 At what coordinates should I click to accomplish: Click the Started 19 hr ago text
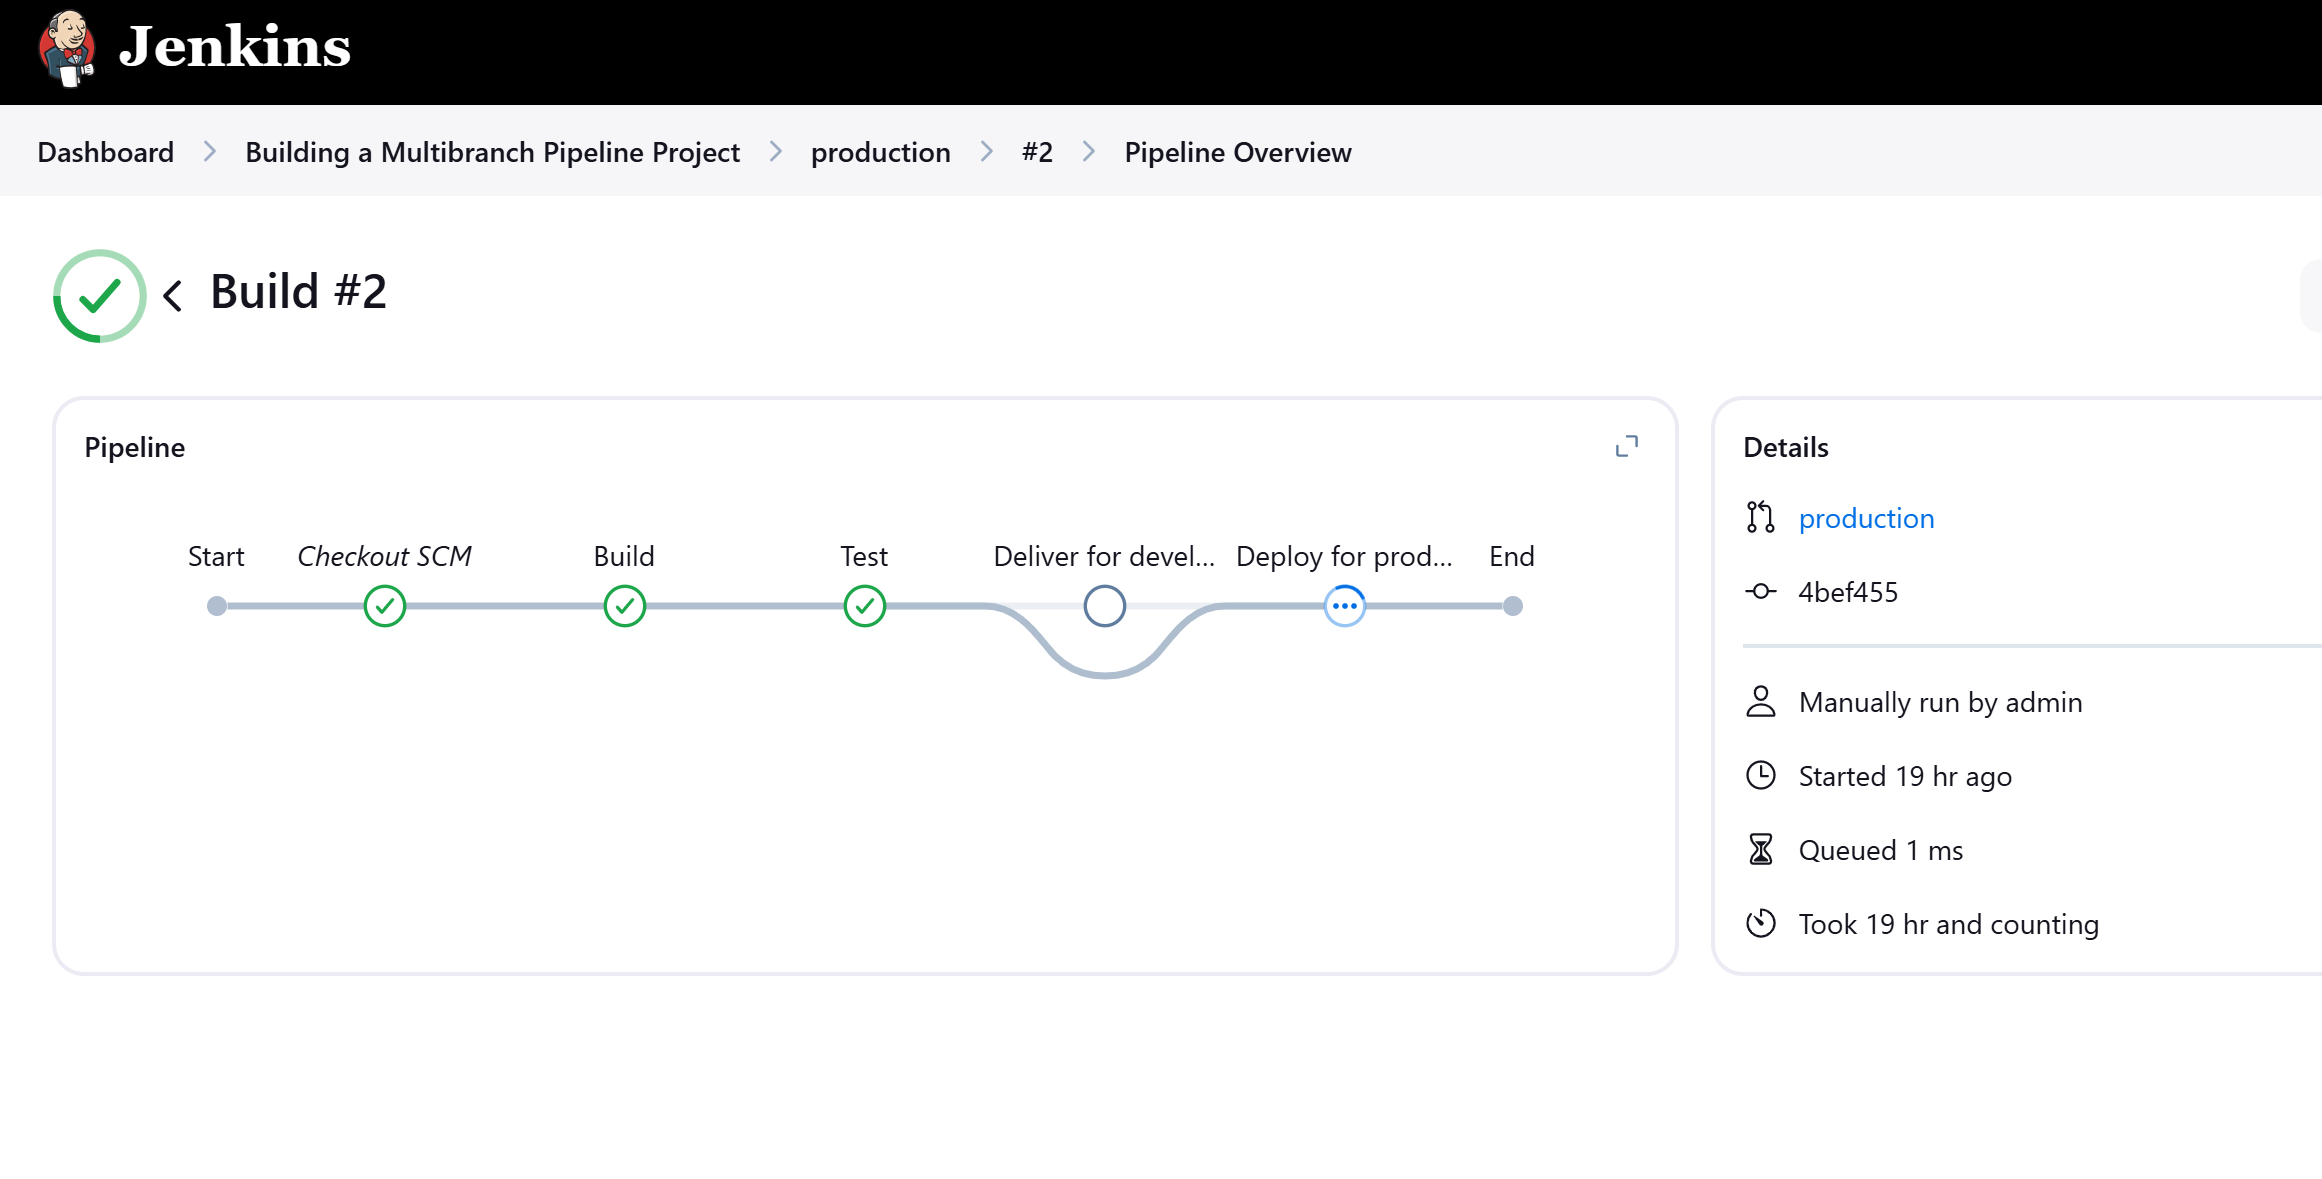point(1905,776)
